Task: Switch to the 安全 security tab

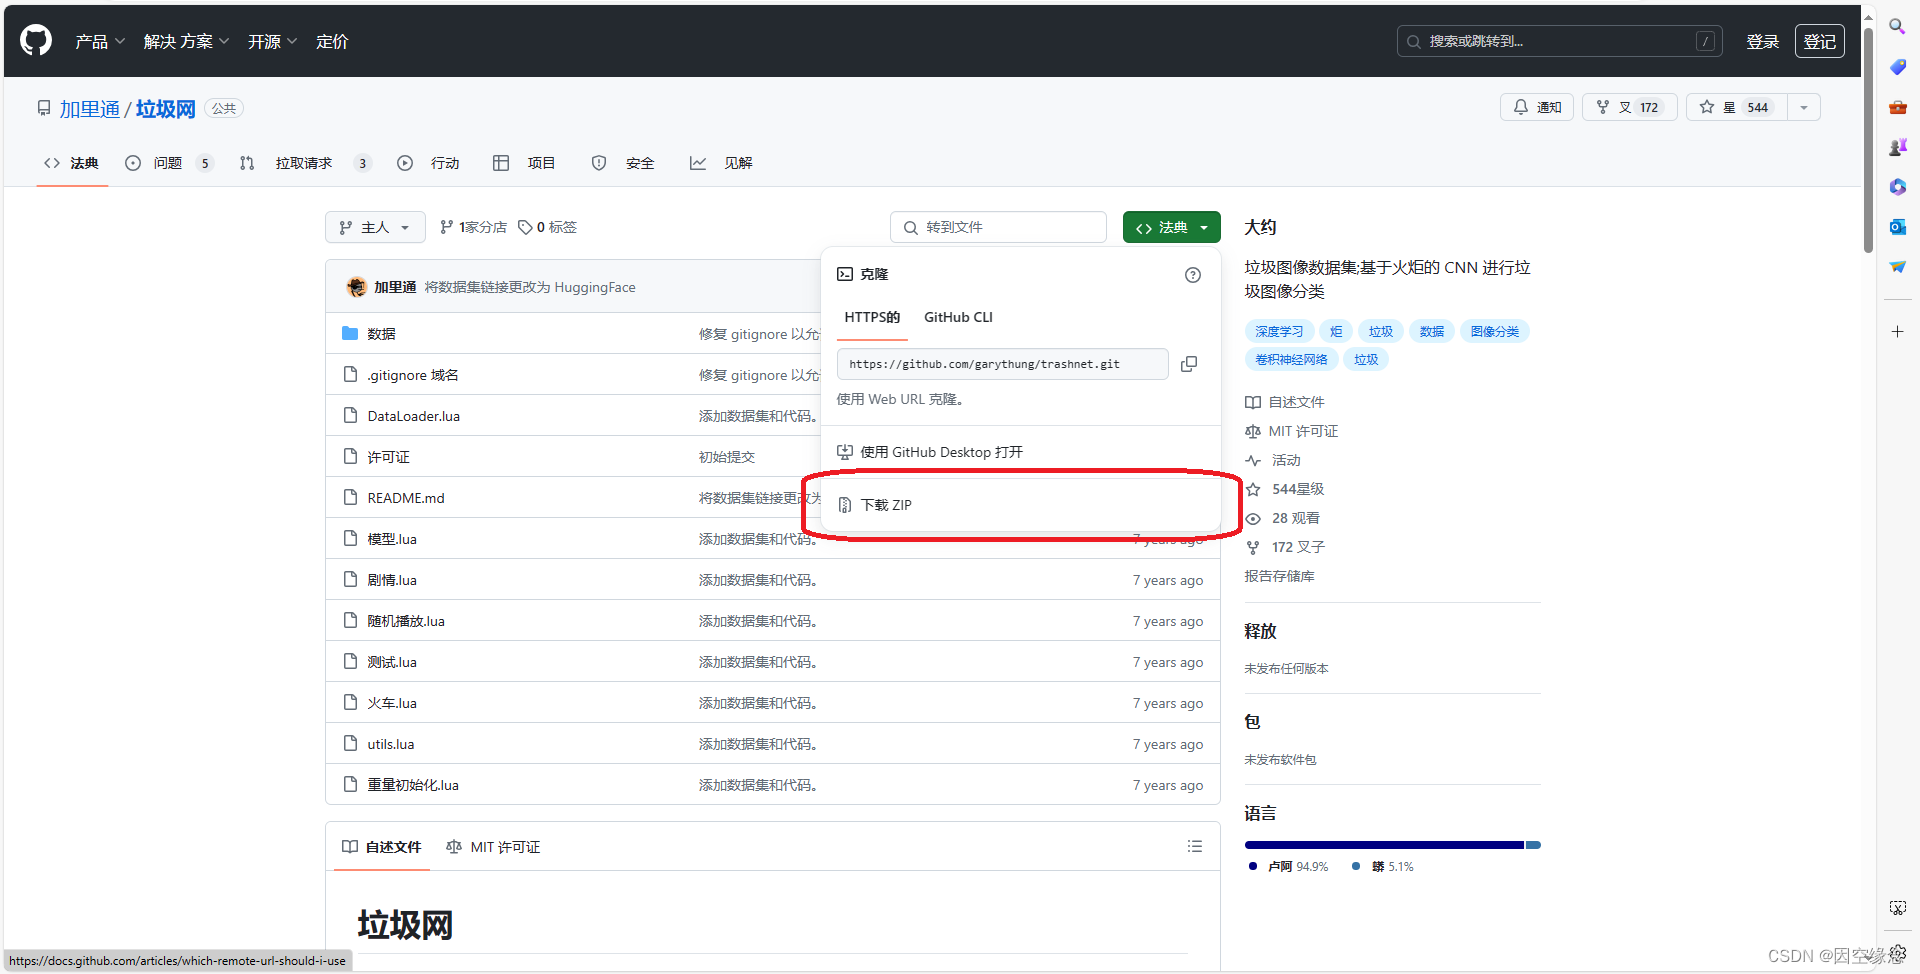Action: [623, 163]
